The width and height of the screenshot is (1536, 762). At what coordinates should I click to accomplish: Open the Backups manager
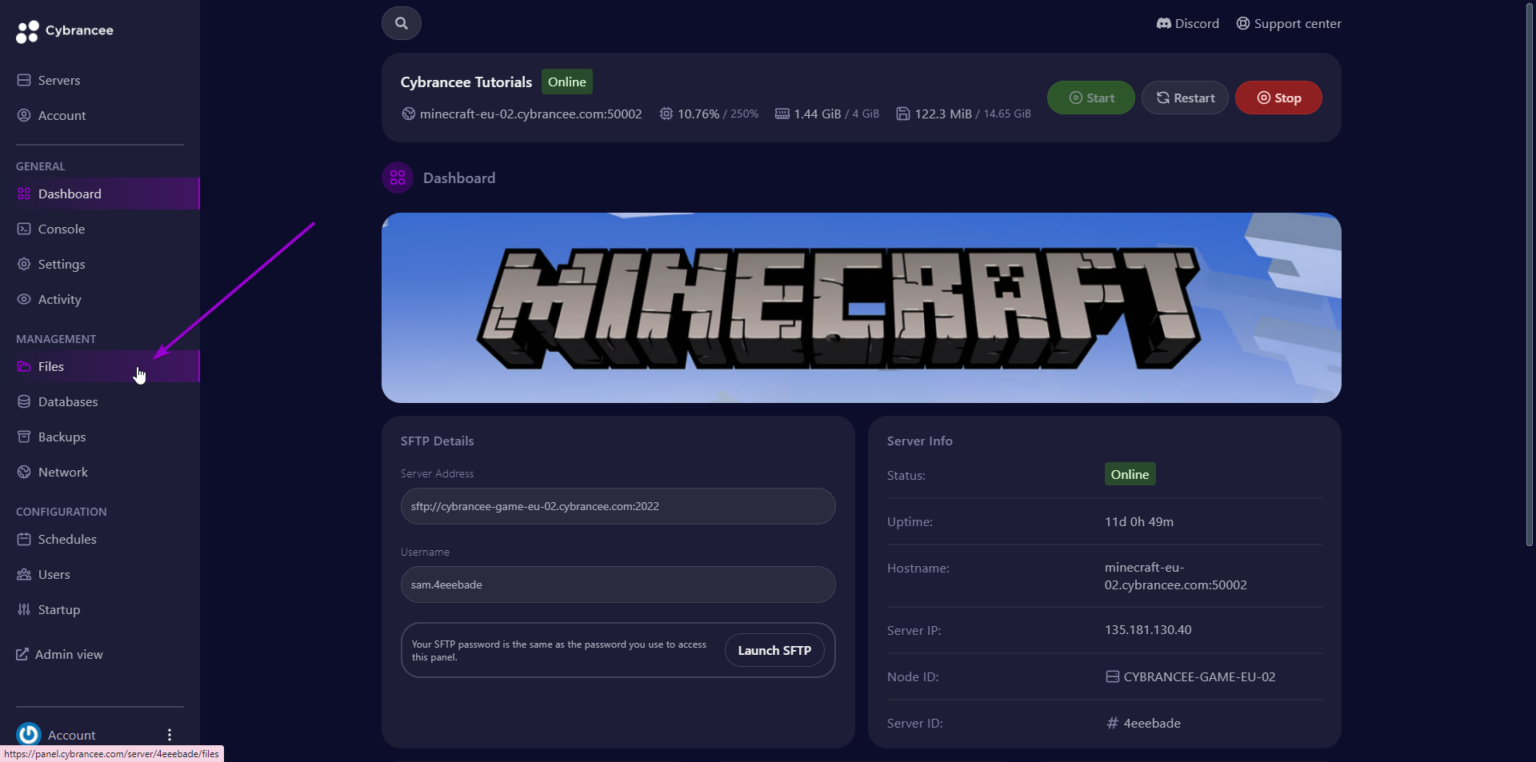click(62, 436)
